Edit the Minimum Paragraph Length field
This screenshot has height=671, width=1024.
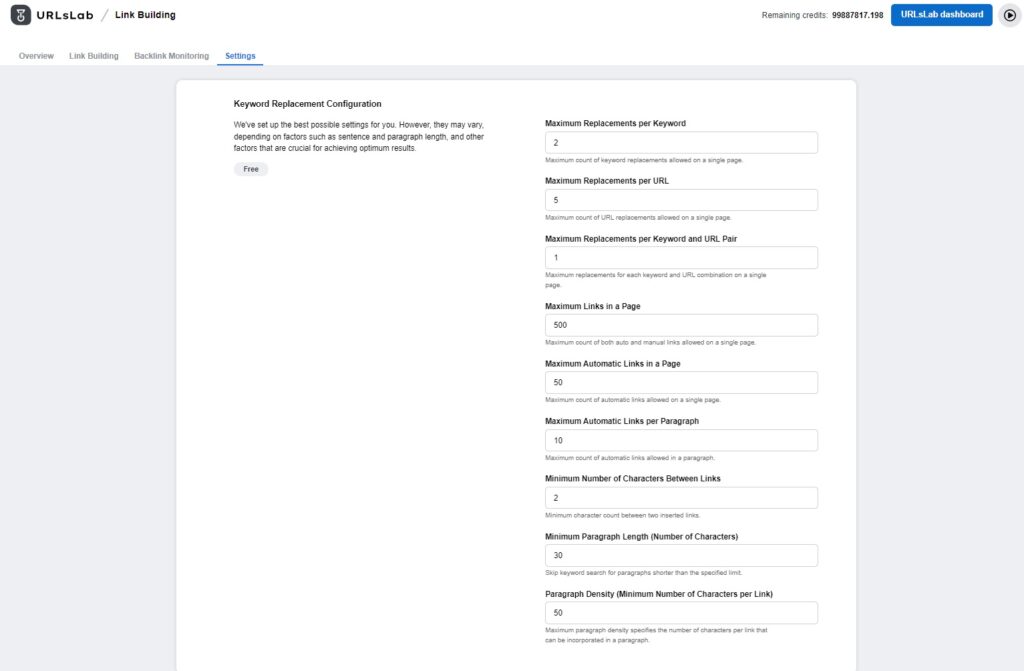click(x=681, y=555)
